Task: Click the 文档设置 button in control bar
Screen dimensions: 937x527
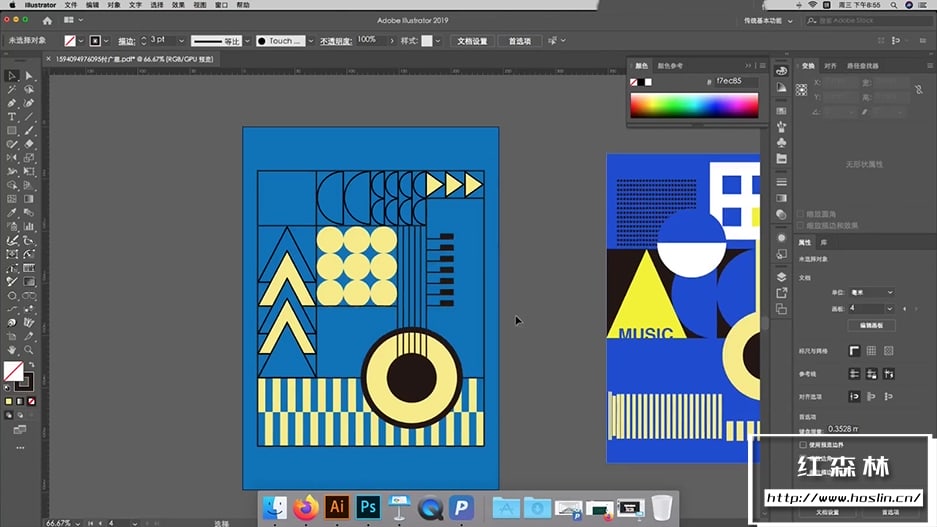Action: (x=472, y=41)
